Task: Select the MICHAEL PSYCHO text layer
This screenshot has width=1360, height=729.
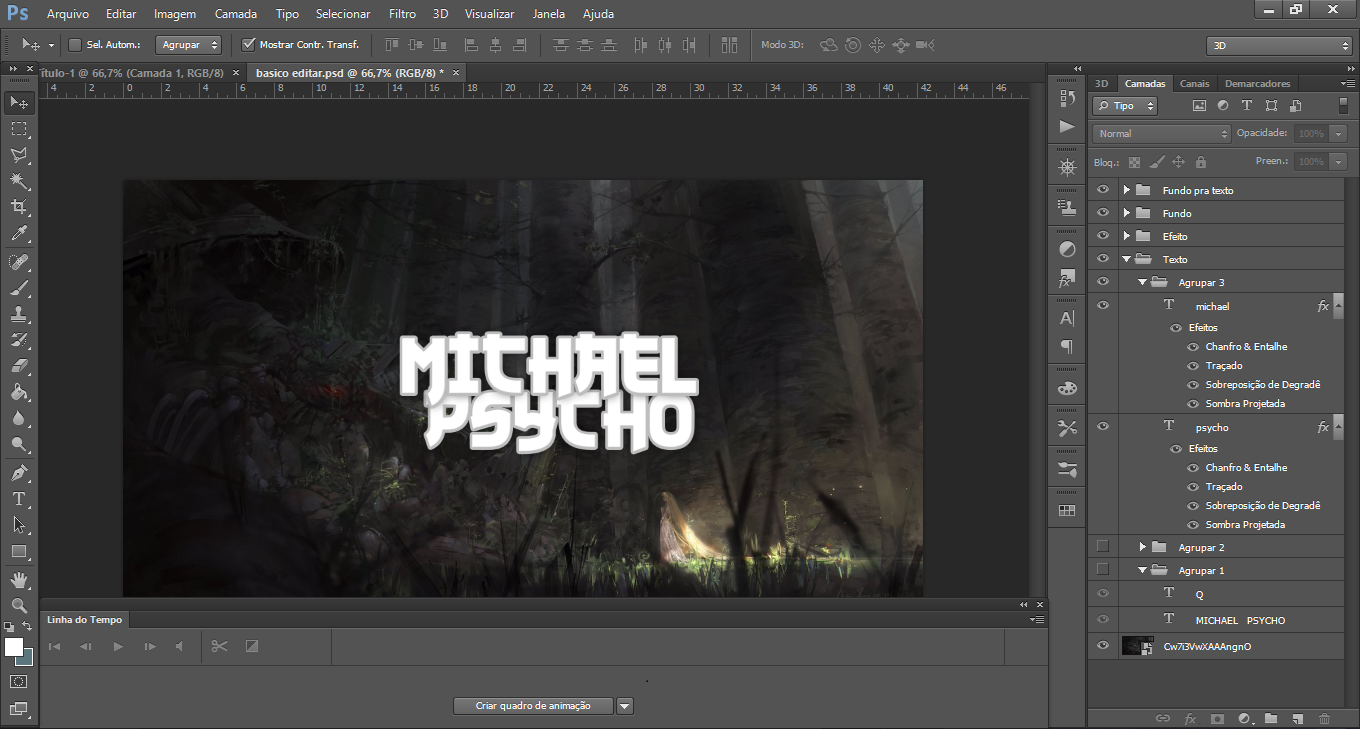Action: point(1240,620)
